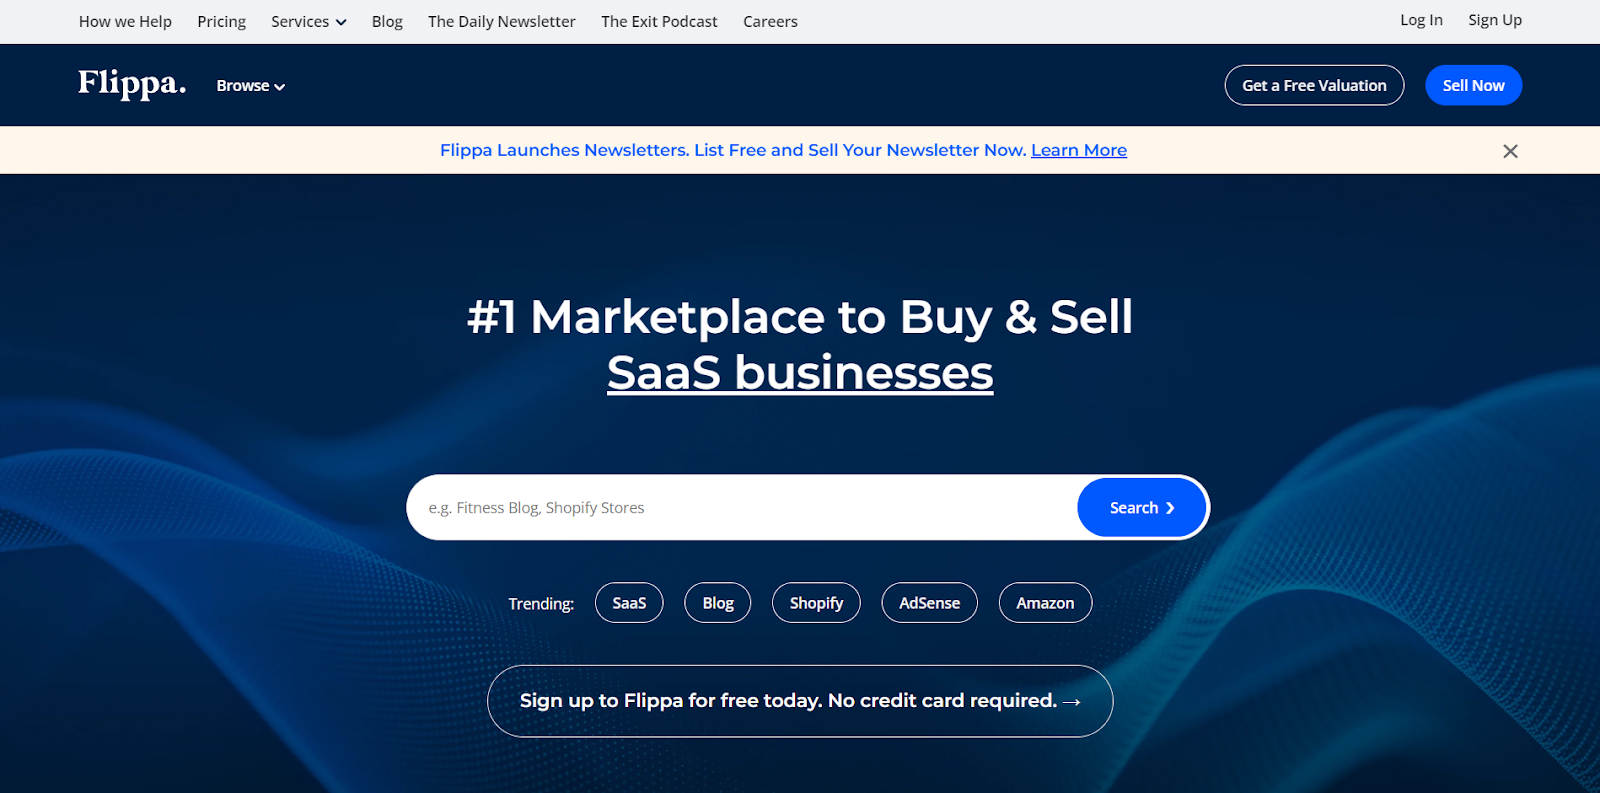Follow the Learn More link in the banner
The height and width of the screenshot is (793, 1600).
[x=1079, y=150]
